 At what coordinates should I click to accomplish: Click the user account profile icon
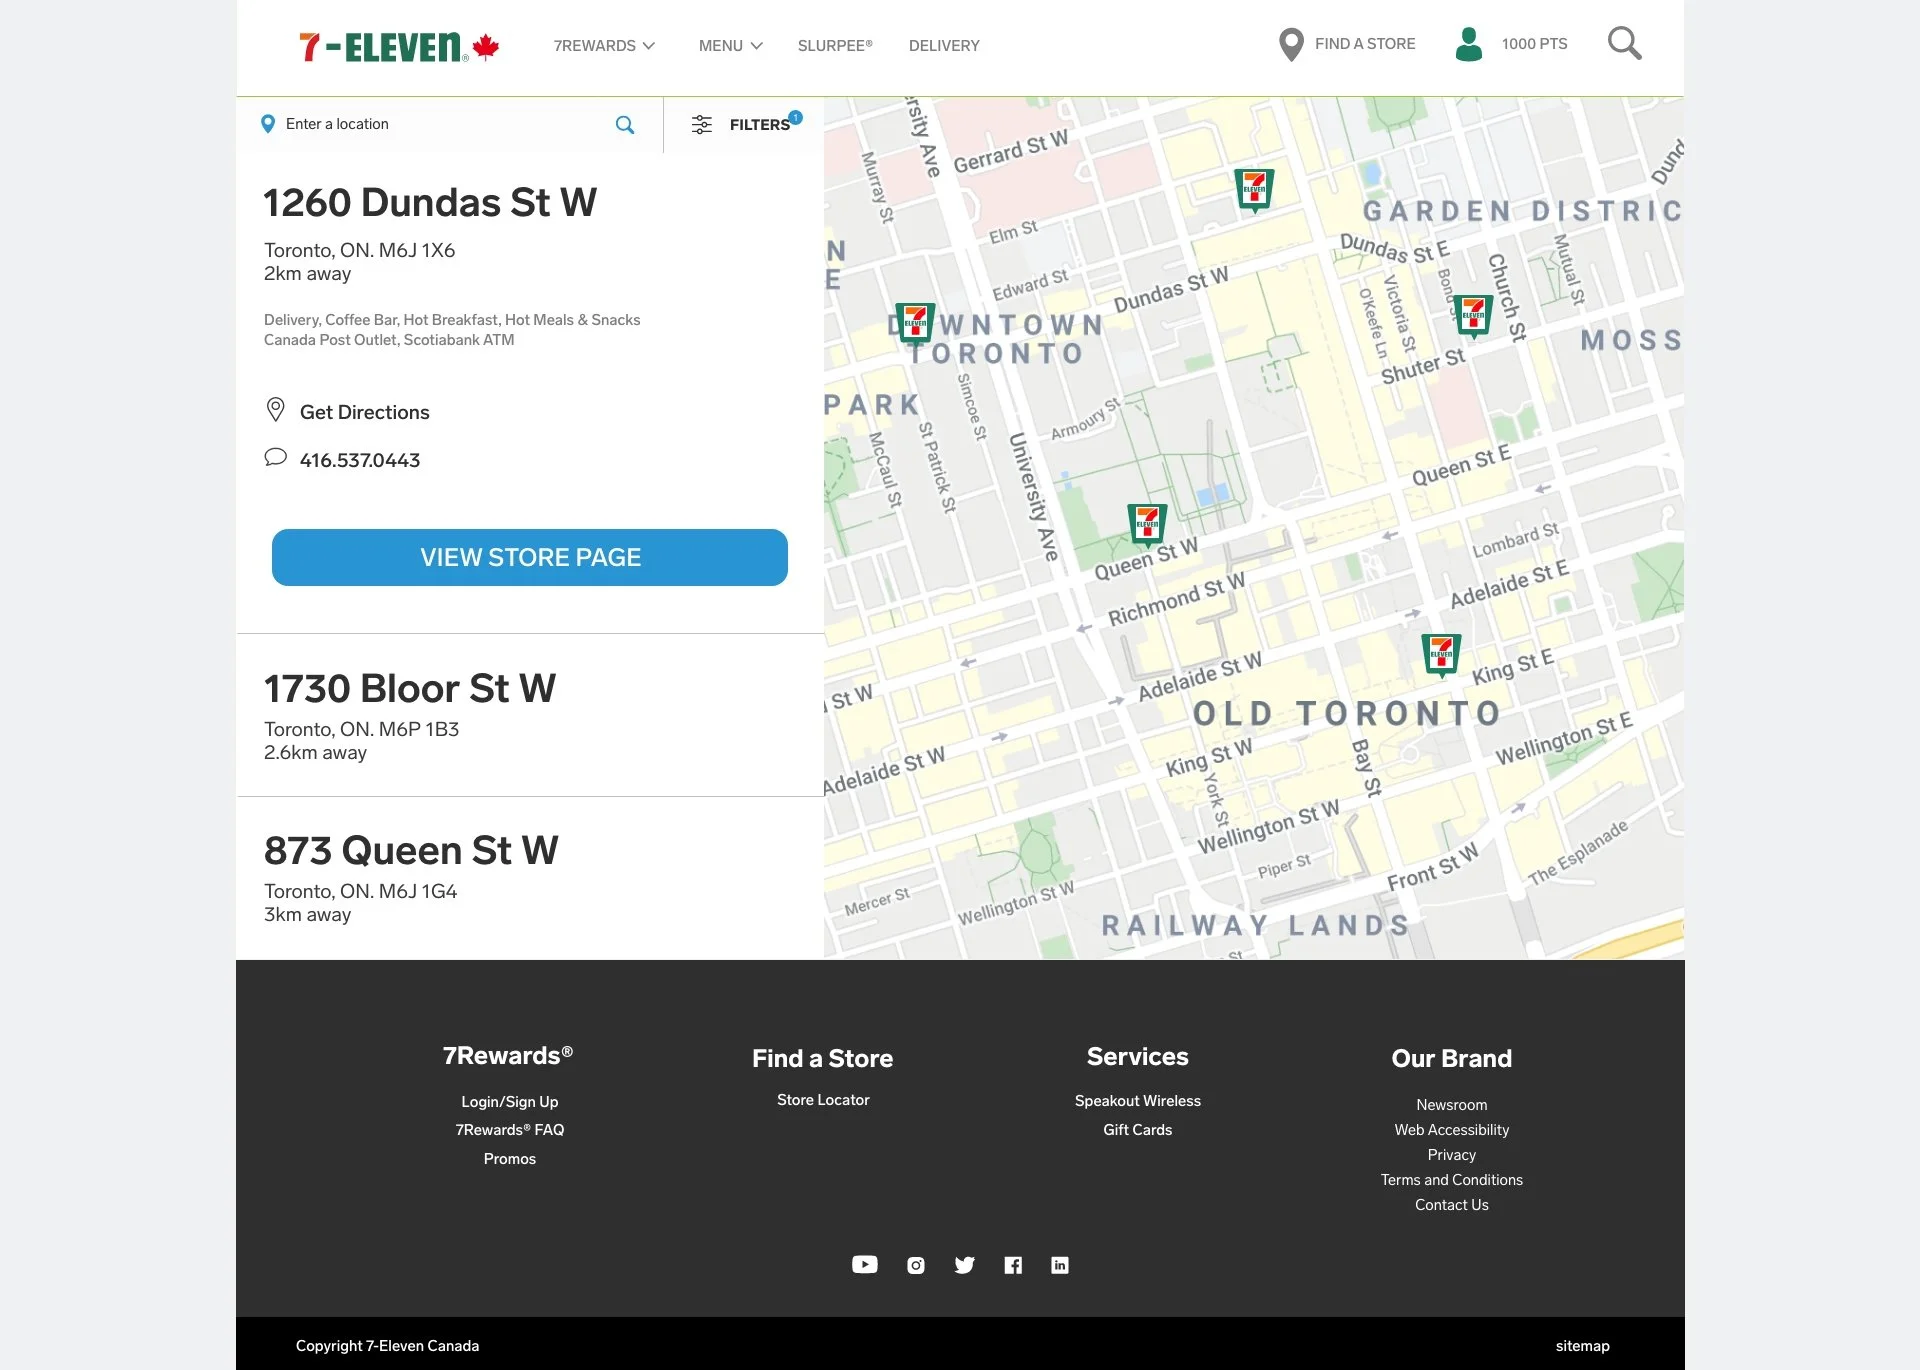pos(1468,44)
